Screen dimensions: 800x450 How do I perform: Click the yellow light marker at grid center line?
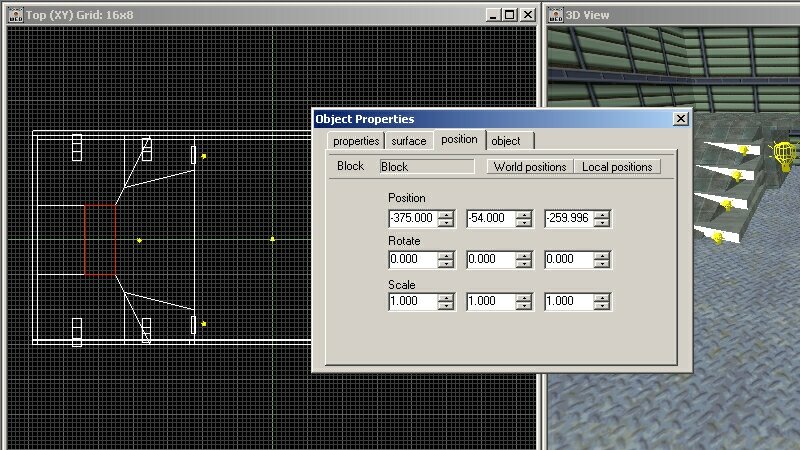coord(272,239)
